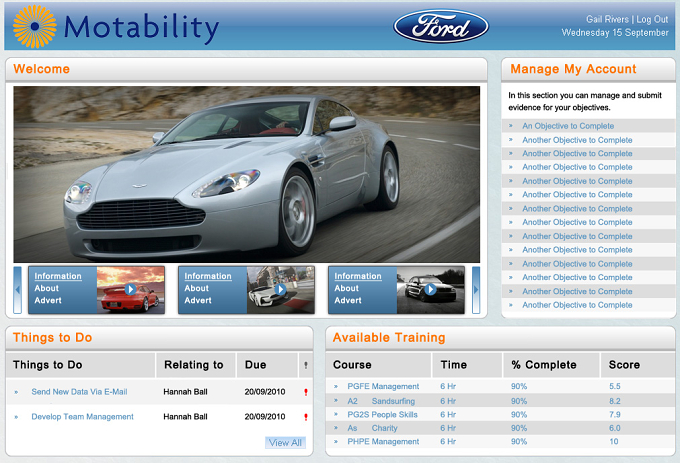Image resolution: width=680 pixels, height=463 pixels.
Task: Click the bullet arrow beside Send New Data Via E-Mail
Action: 16,392
